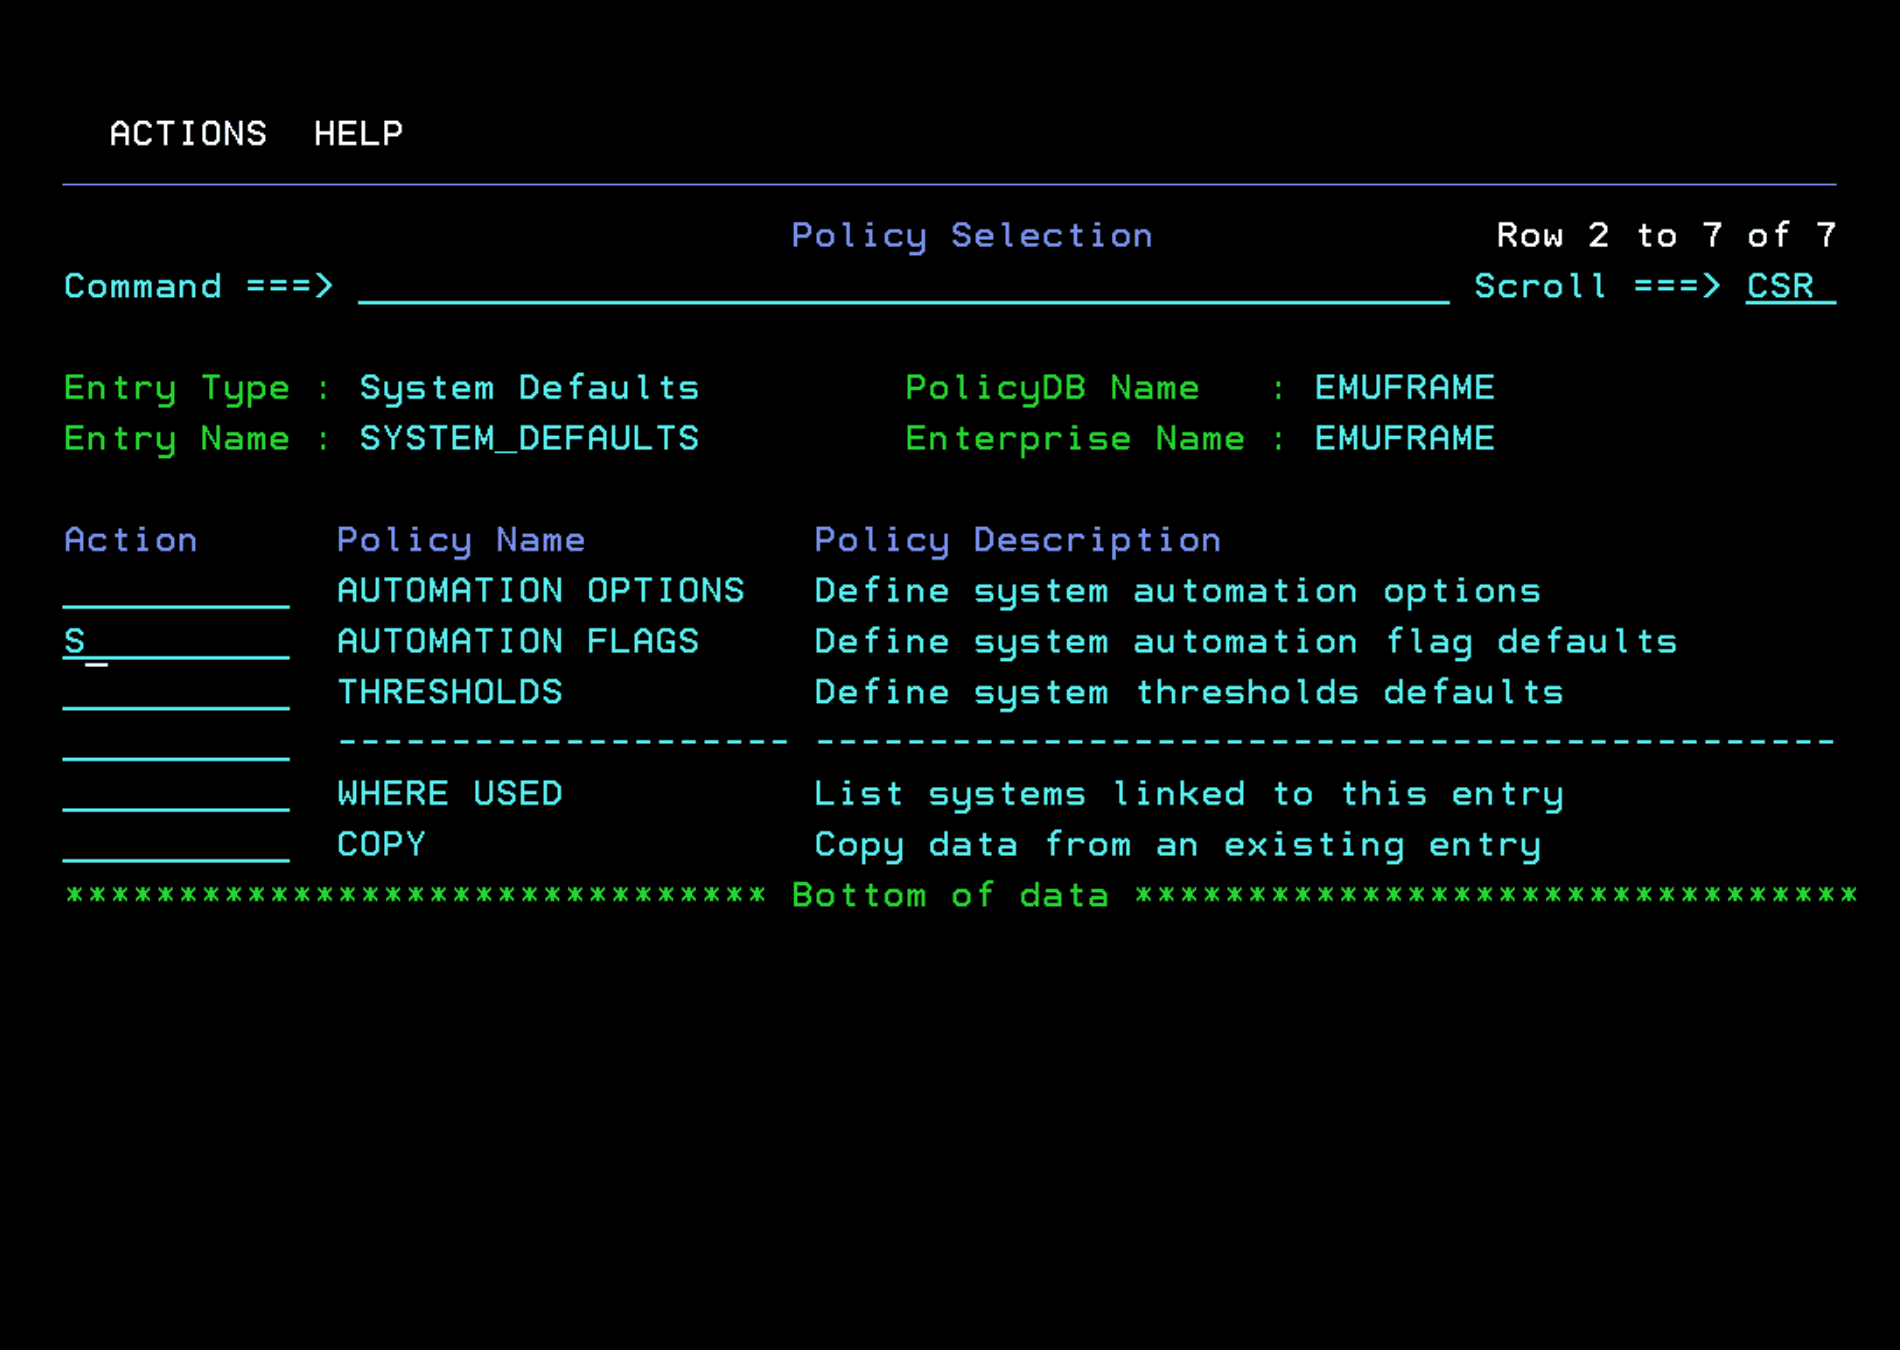Select the AUTOMATION FLAGS policy name

click(517, 641)
